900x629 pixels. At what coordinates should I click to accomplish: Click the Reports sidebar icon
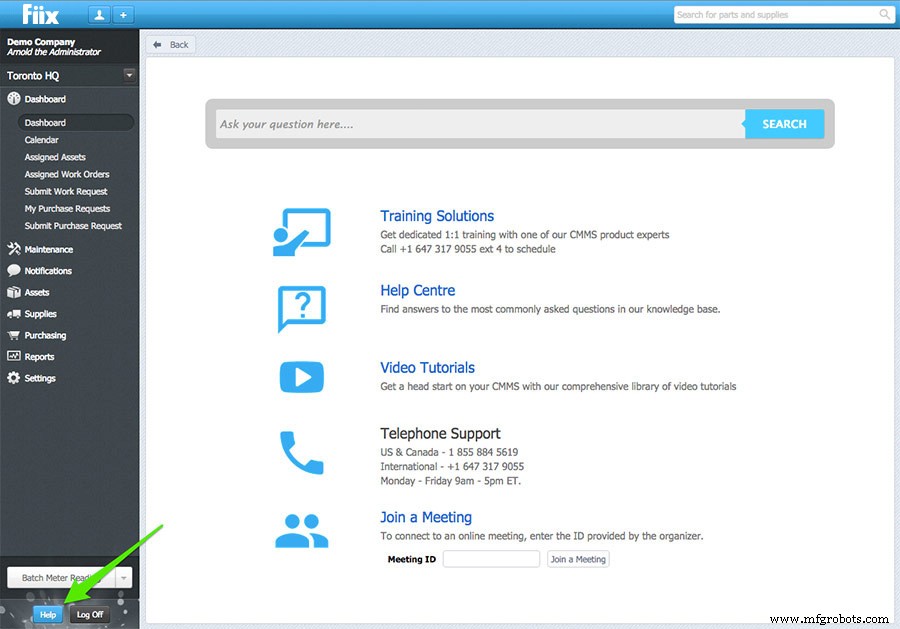tap(14, 356)
